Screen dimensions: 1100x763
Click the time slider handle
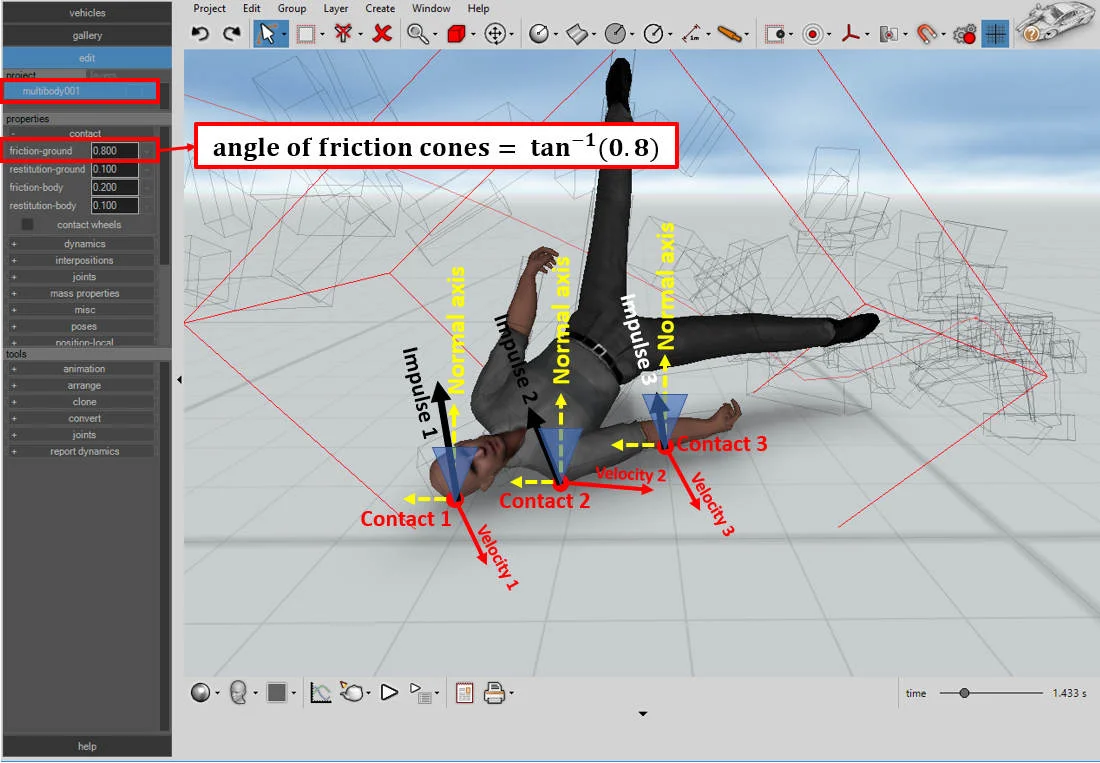point(965,693)
